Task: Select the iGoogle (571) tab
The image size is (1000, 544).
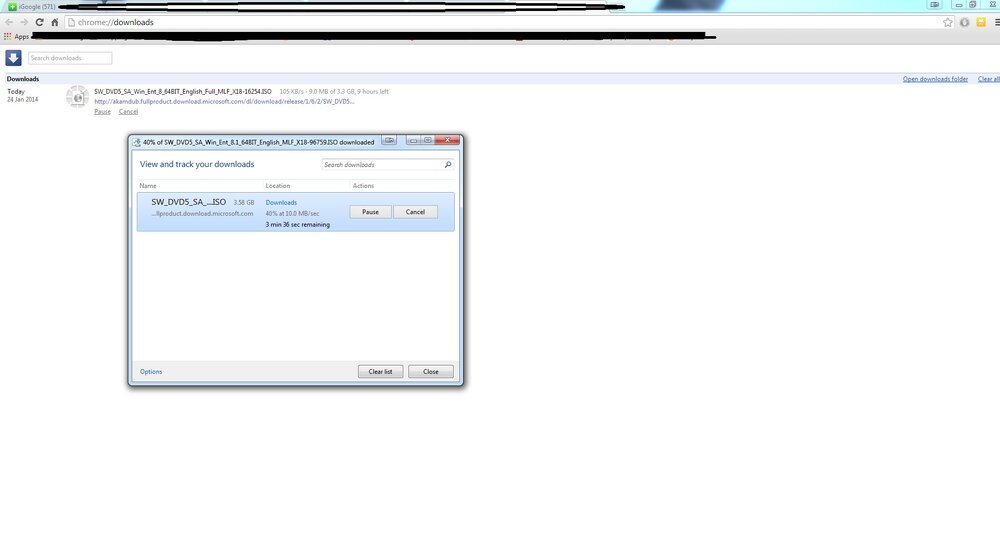Action: tap(32, 6)
